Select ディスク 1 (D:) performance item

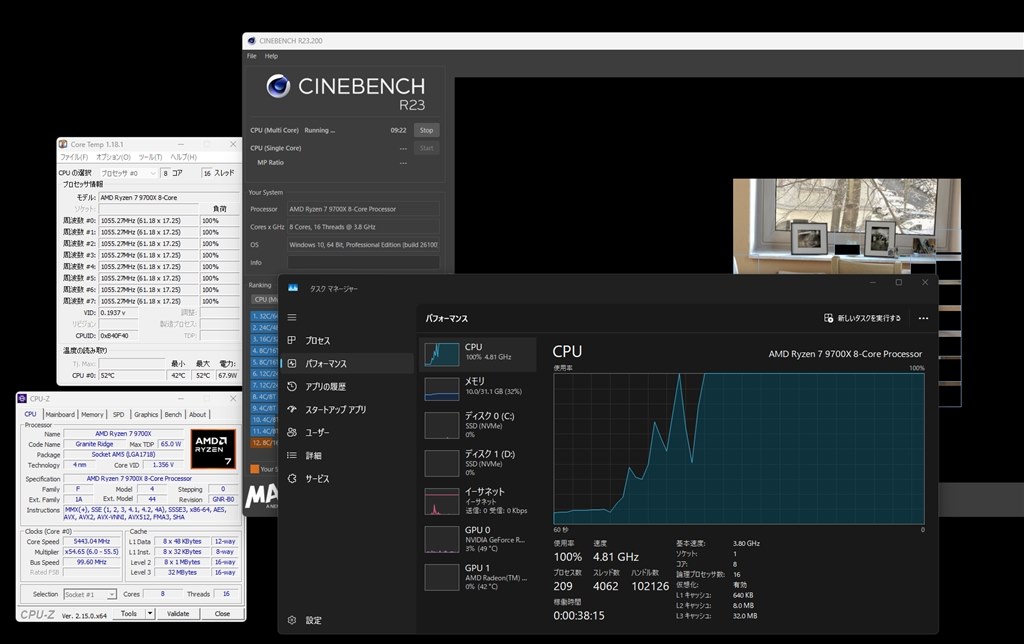pyautogui.click(x=477, y=462)
